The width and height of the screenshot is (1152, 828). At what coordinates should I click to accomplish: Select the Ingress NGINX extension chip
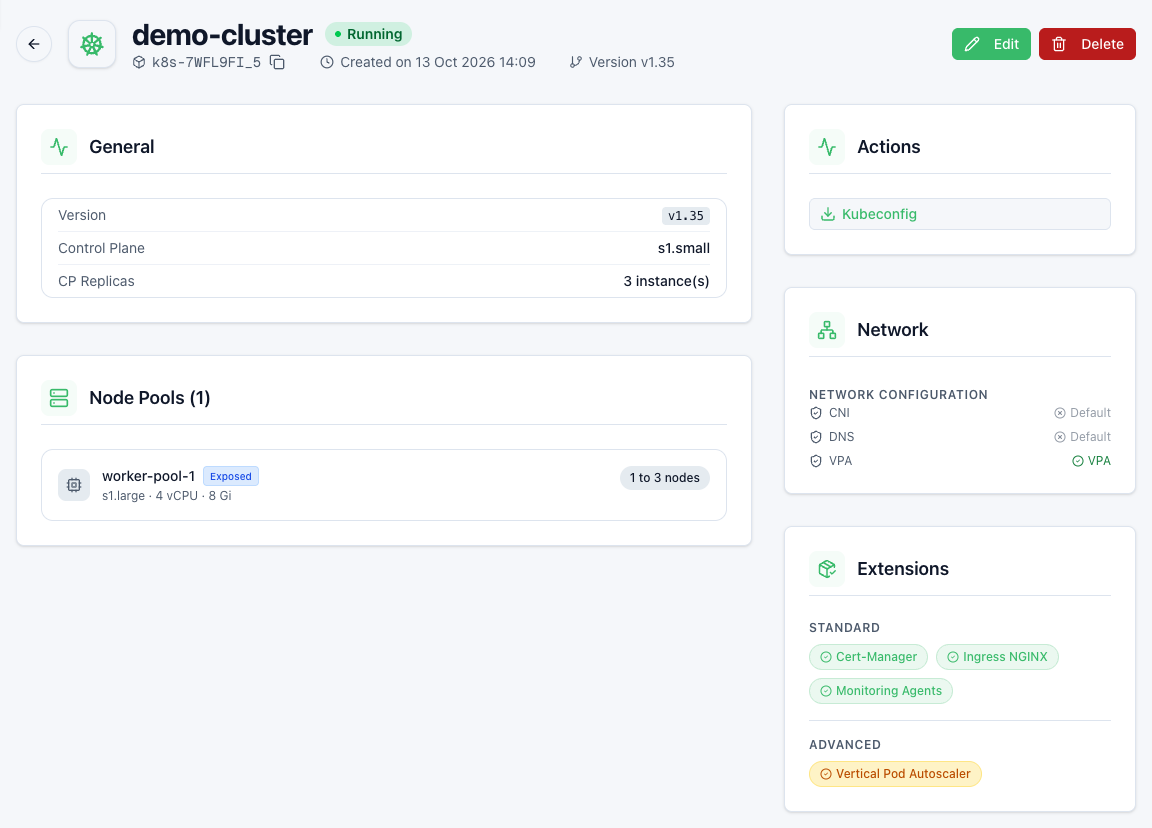[x=997, y=657]
